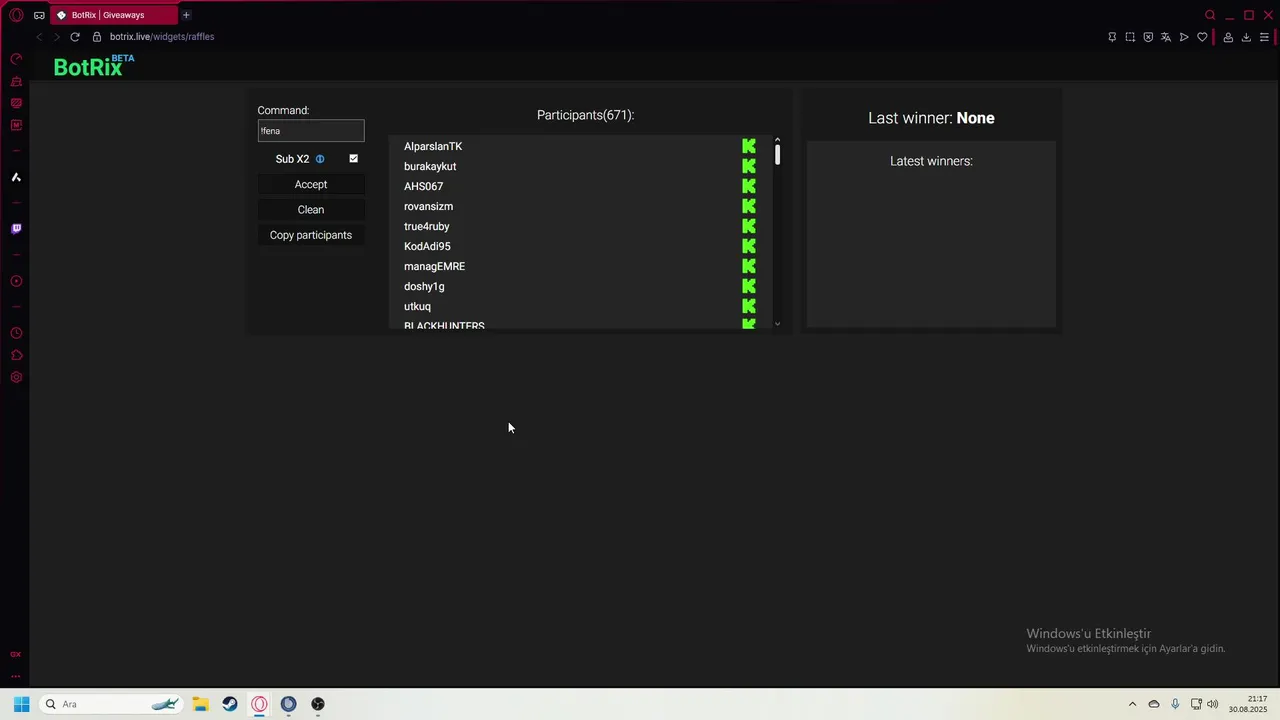Click the participants list scrollbar thumb

click(x=777, y=155)
